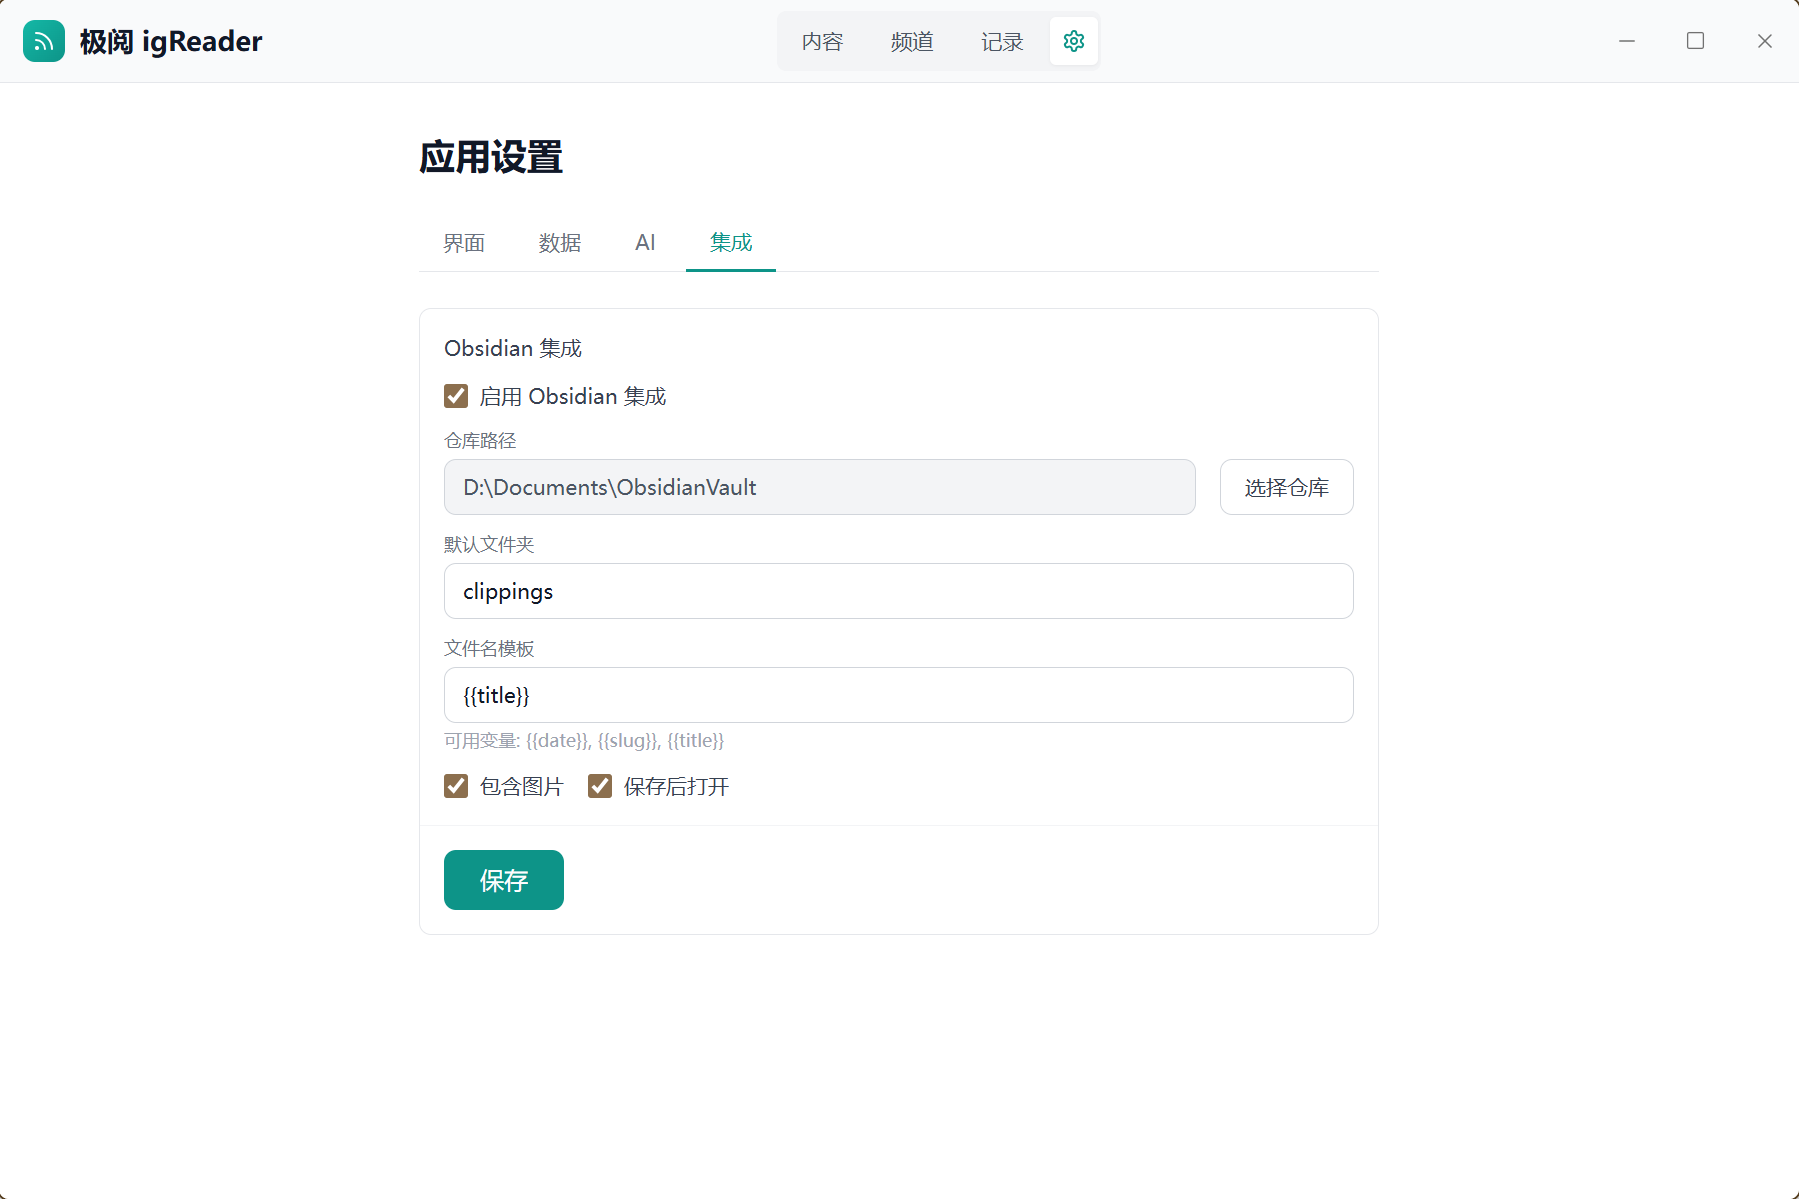Click the 文件名模板 label
The height and width of the screenshot is (1199, 1799).
click(489, 648)
